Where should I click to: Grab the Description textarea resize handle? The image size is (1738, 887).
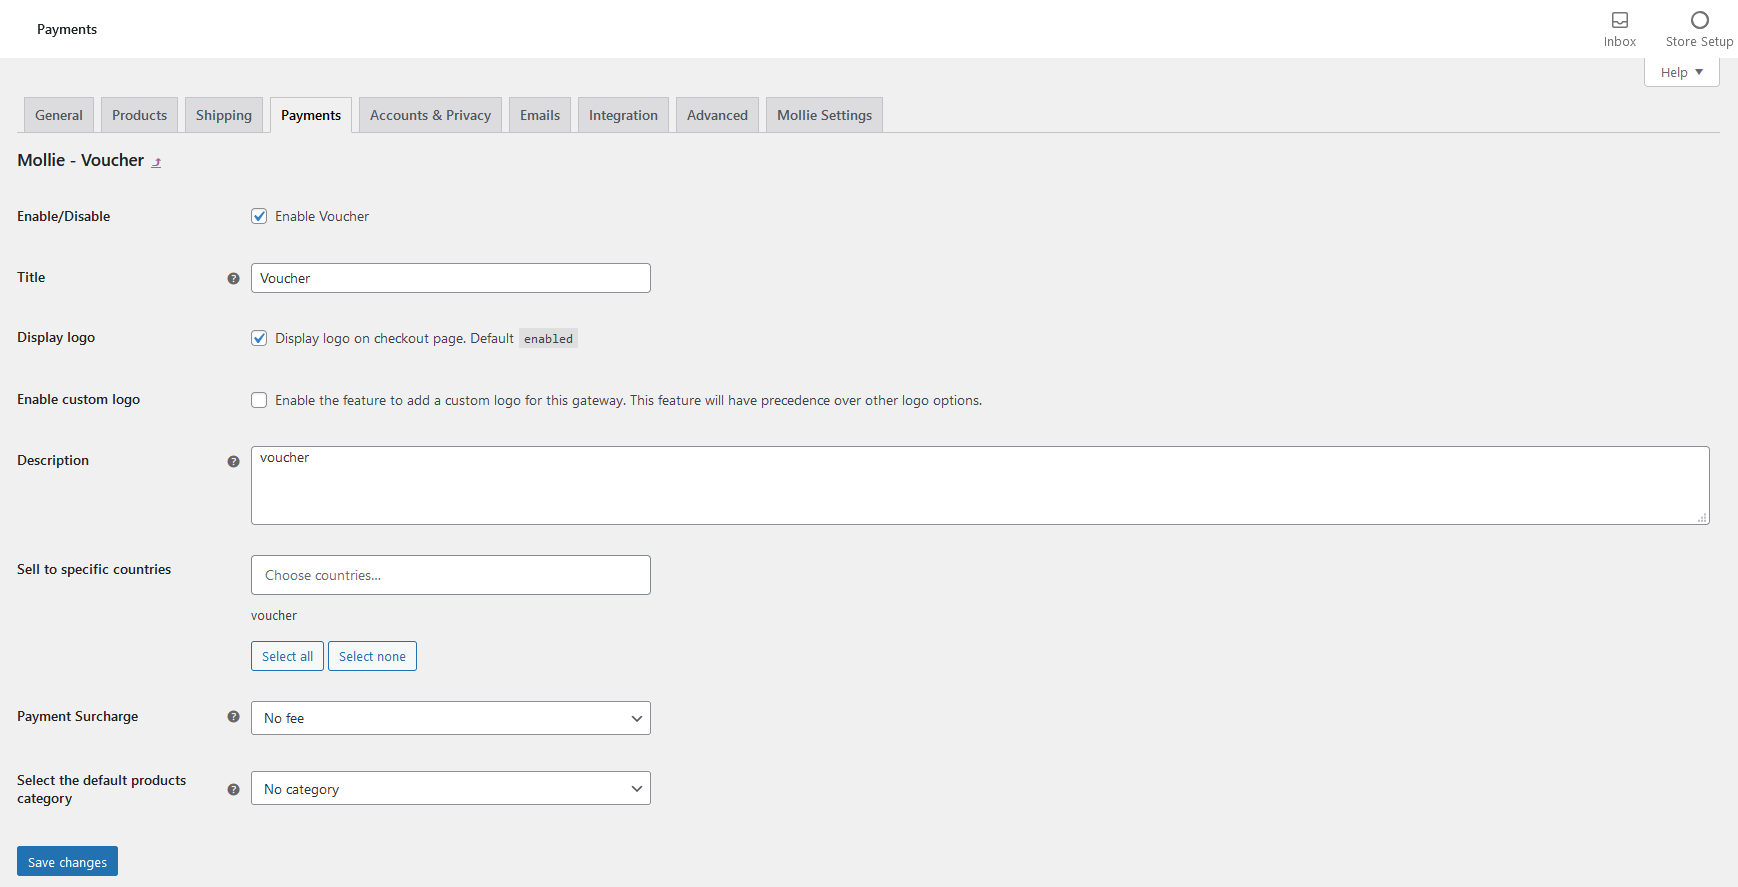(1702, 518)
